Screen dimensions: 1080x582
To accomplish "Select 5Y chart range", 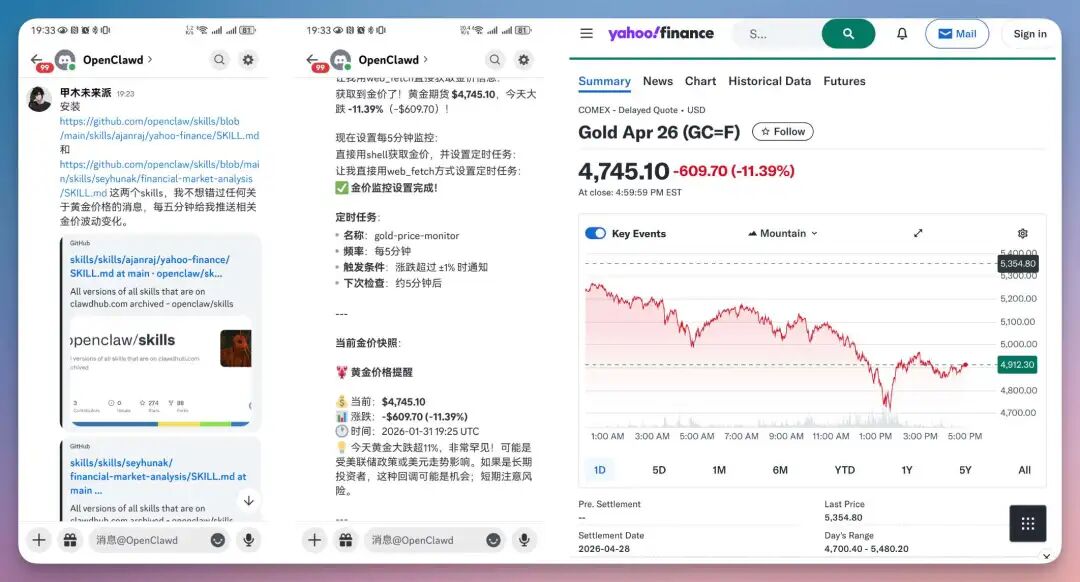I will pyautogui.click(x=965, y=470).
